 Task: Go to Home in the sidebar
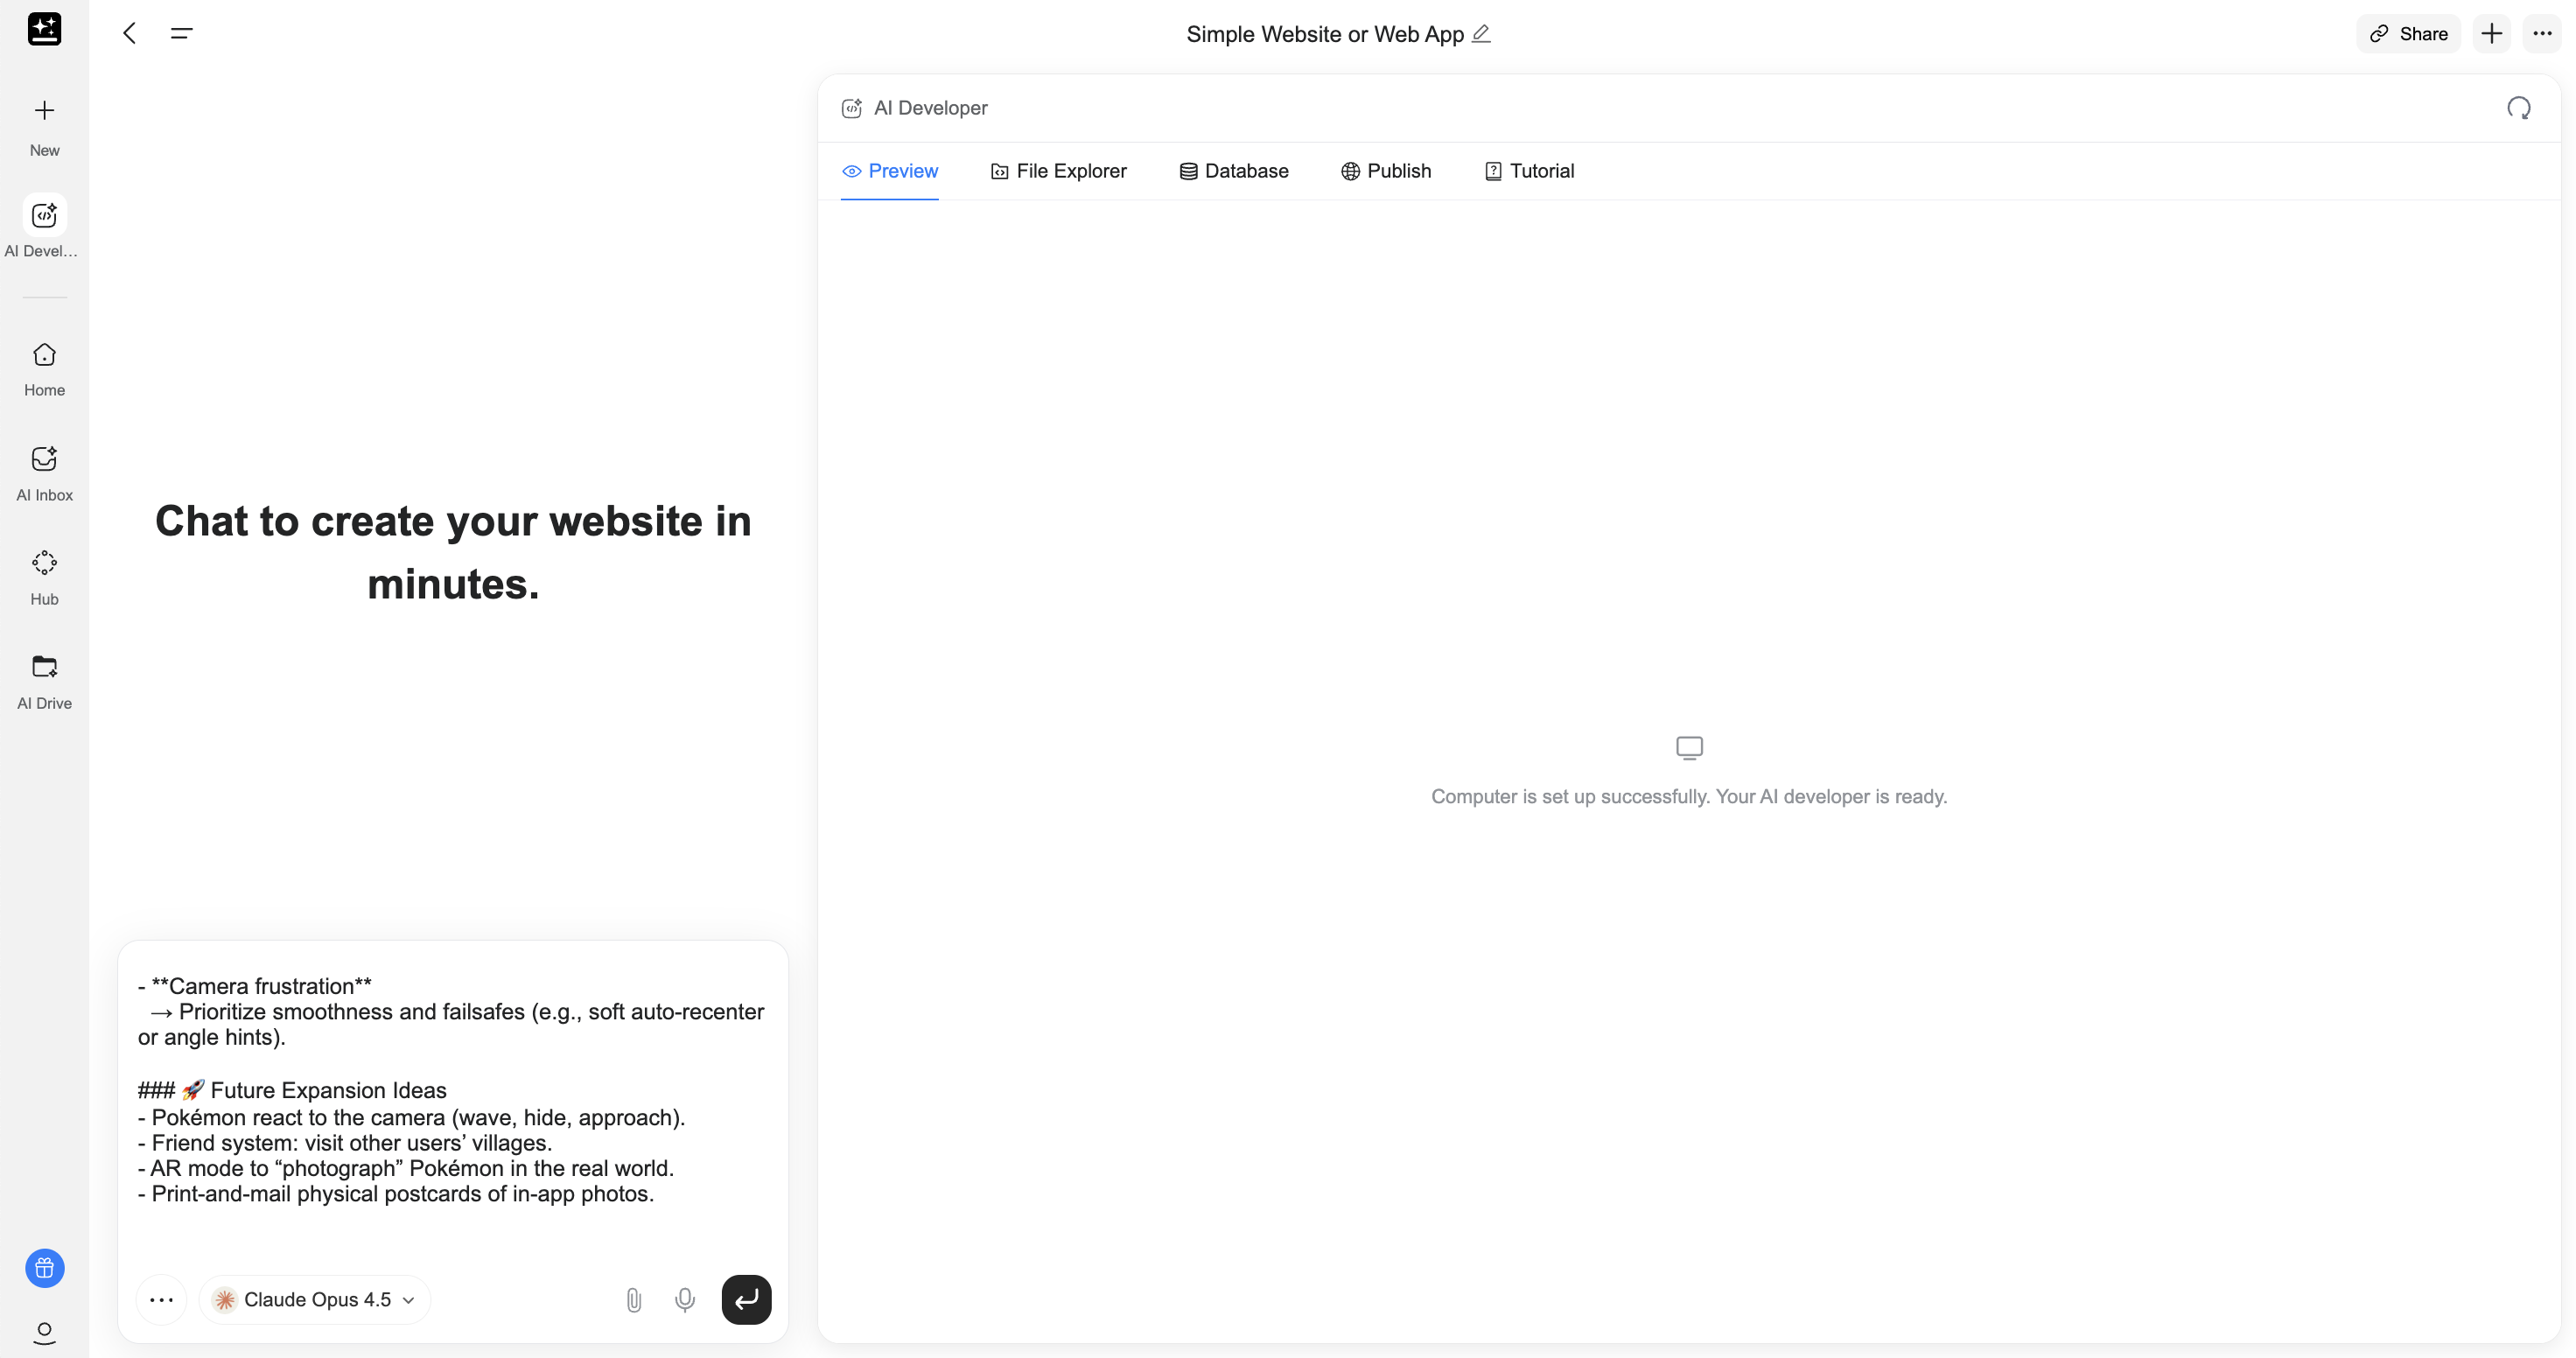44,370
